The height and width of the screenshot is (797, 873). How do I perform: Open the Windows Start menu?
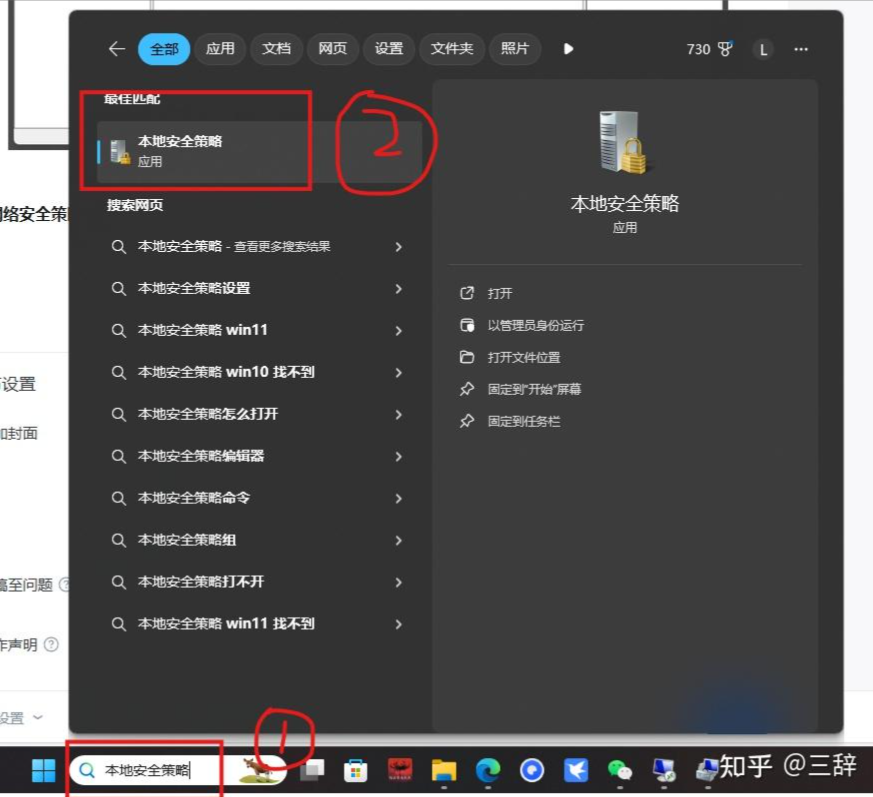click(x=43, y=770)
